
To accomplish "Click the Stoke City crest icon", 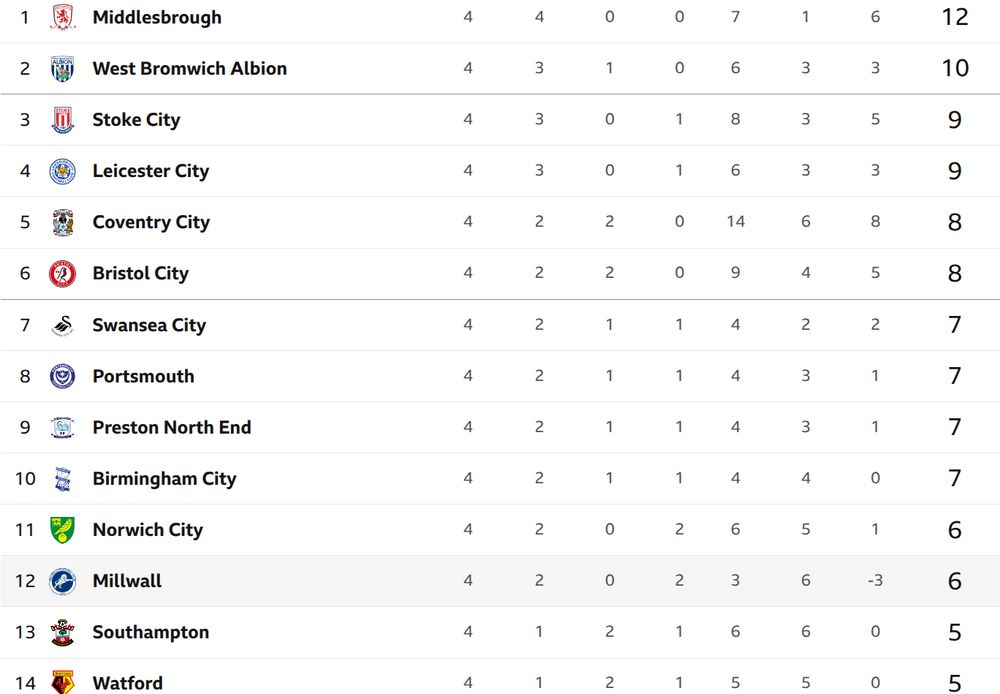I will (62, 120).
